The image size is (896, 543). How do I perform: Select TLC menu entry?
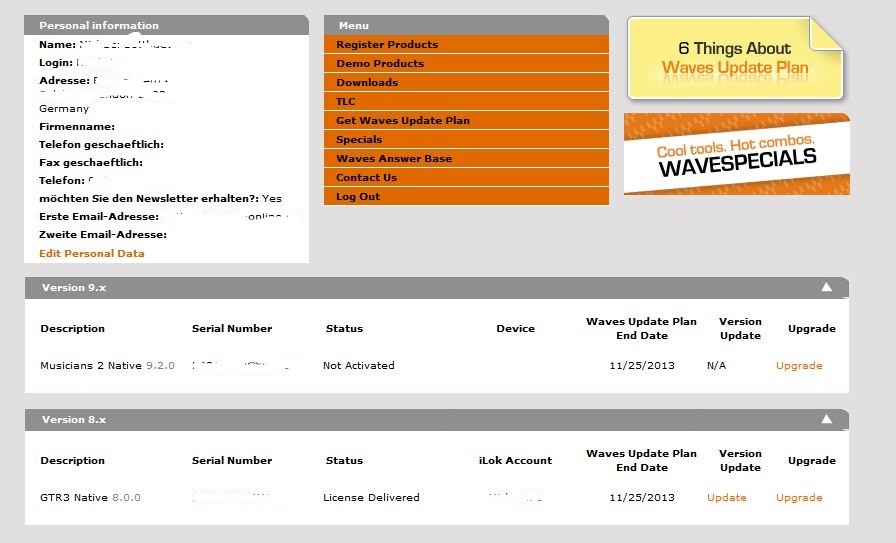pos(466,101)
